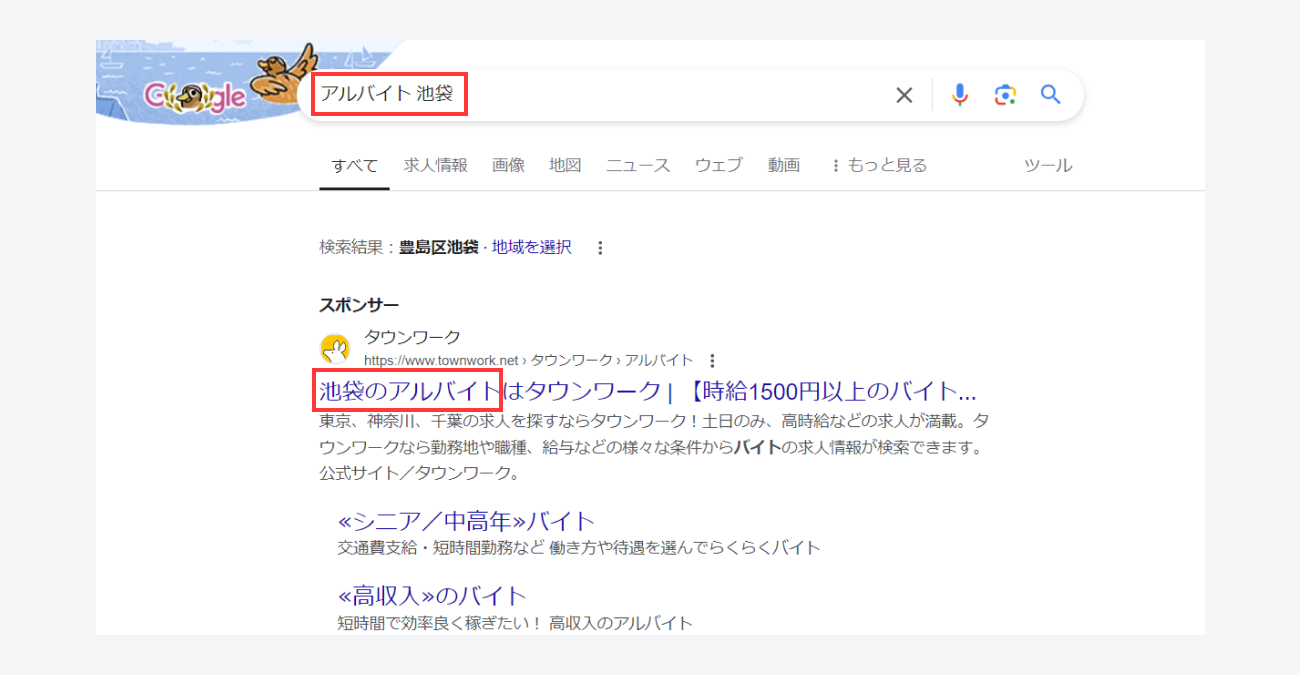
Task: Open «高収入»のバイト sitelink
Action: point(432,596)
